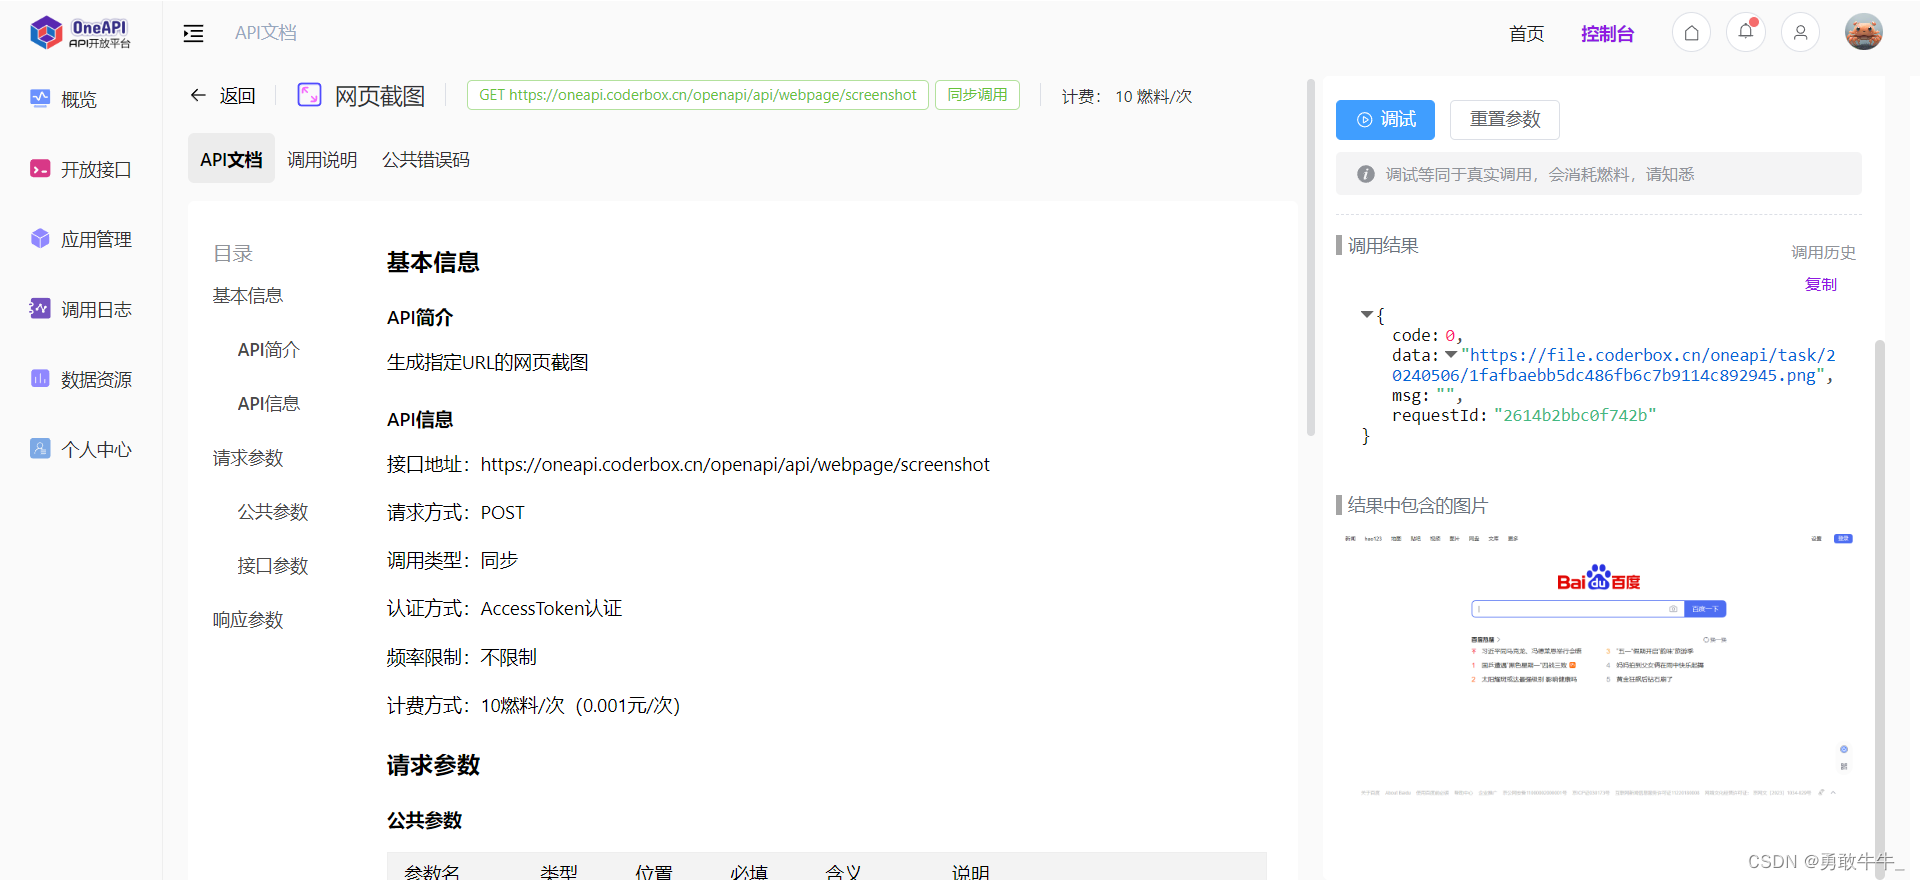This screenshot has width=1920, height=880.
Task: Go to 首页 in top navigation
Action: point(1526,34)
